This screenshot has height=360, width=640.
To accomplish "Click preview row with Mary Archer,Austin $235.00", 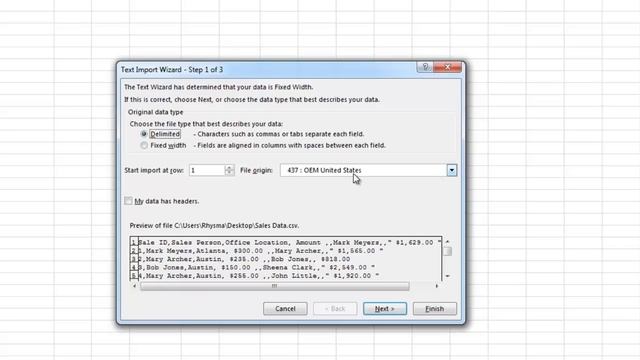I will 286,259.
